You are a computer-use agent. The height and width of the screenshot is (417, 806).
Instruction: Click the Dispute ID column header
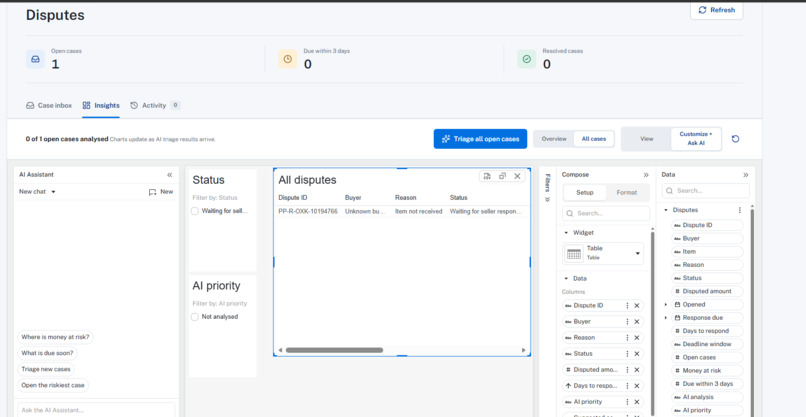pos(293,197)
